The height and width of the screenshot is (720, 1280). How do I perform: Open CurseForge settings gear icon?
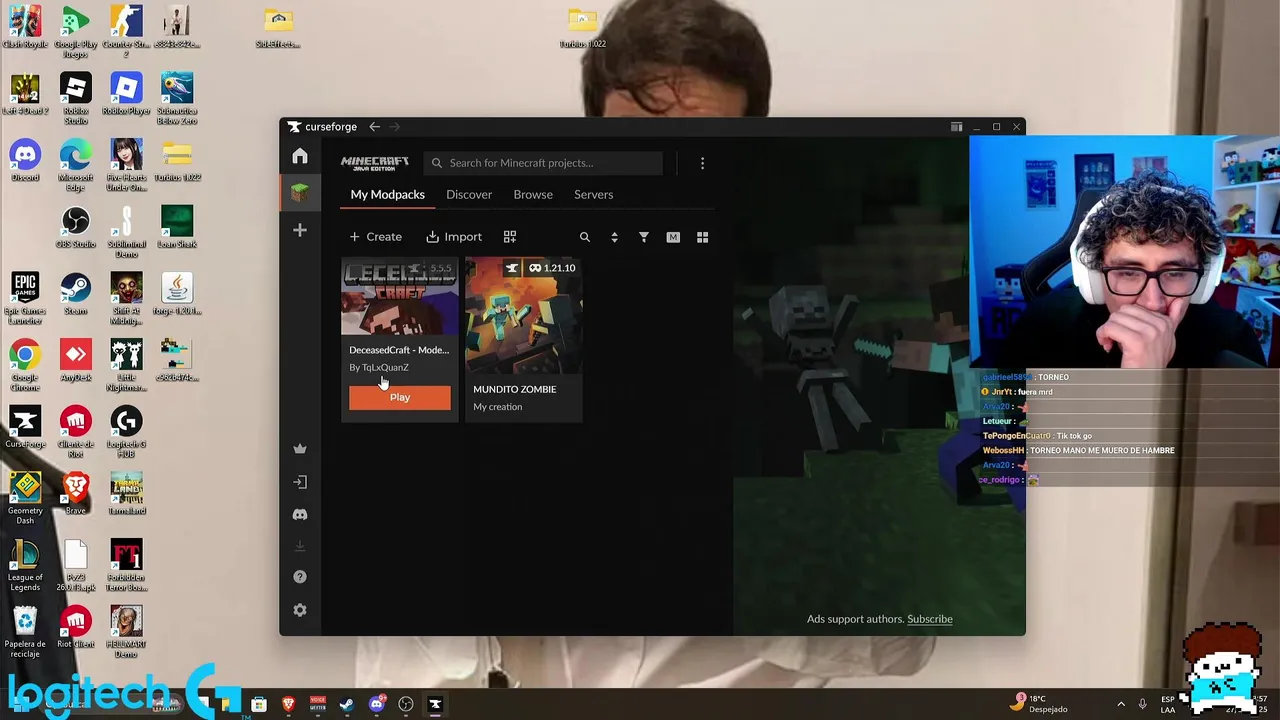[300, 610]
